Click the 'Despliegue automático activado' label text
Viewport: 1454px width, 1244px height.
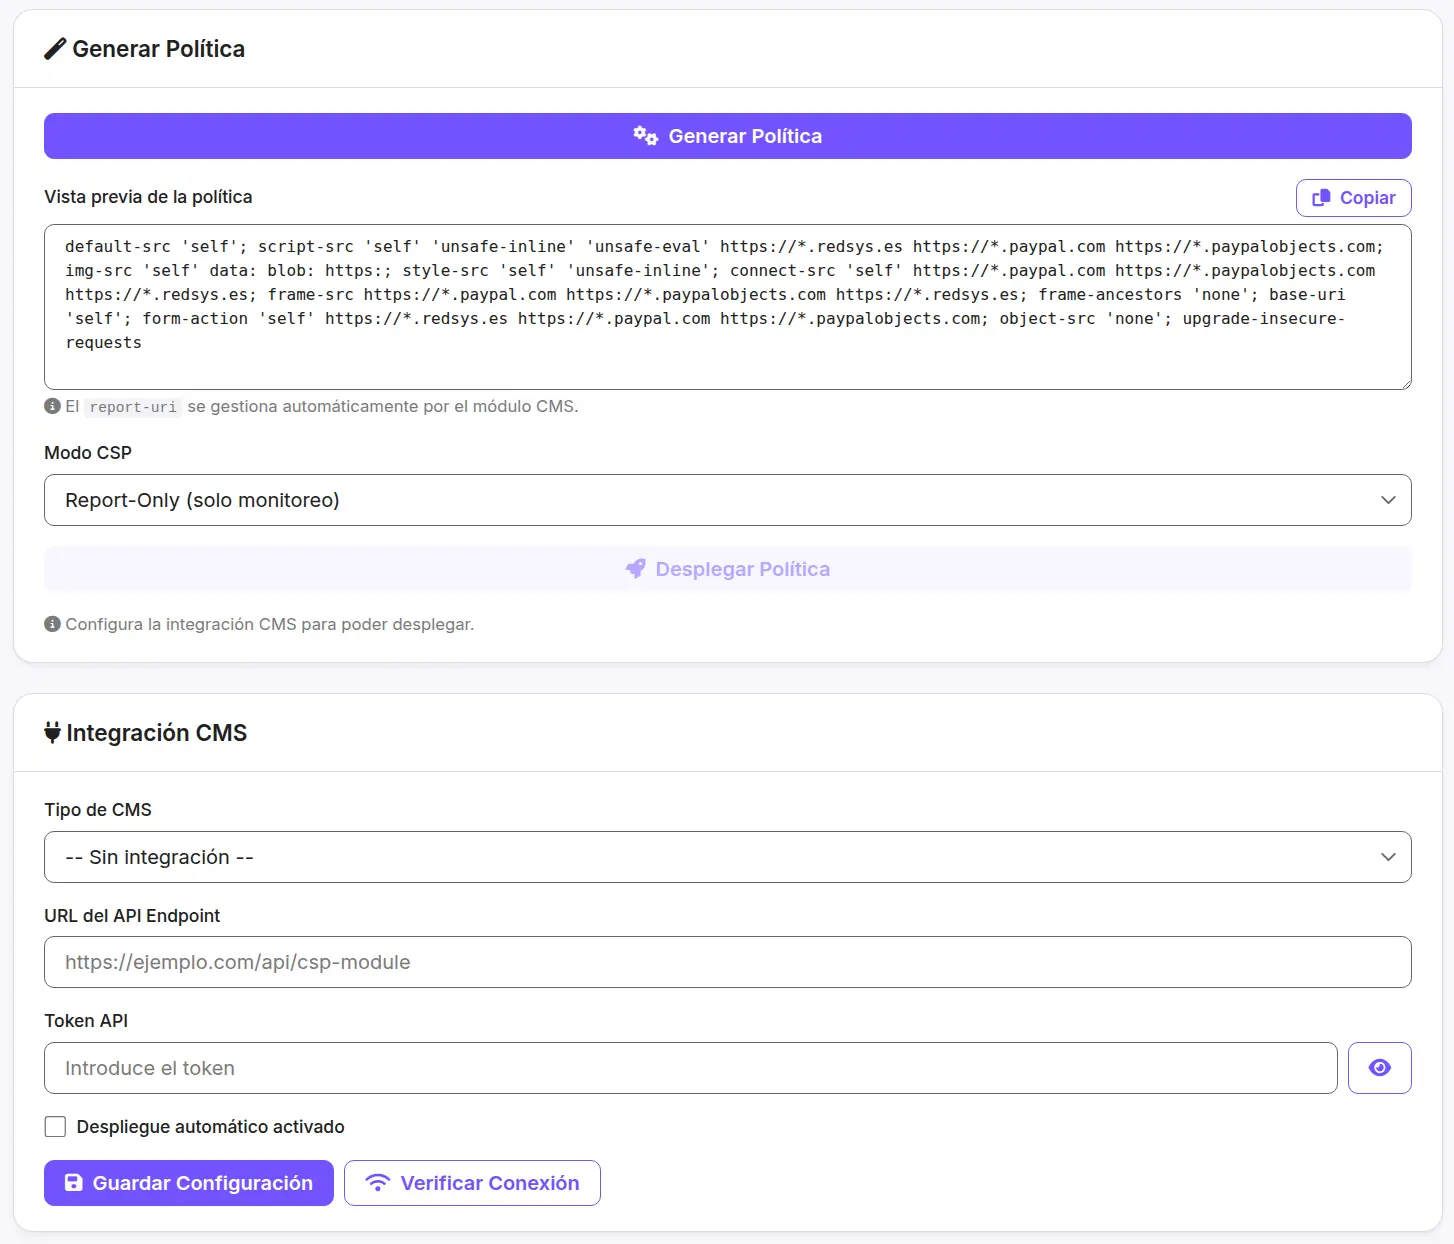210,1127
